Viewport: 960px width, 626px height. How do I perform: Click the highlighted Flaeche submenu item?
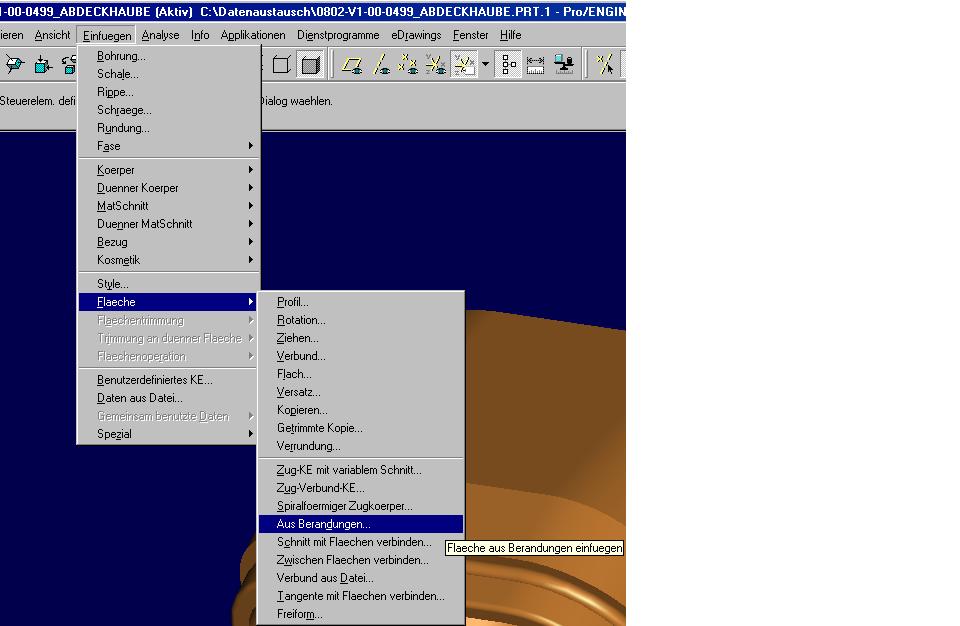pos(169,302)
